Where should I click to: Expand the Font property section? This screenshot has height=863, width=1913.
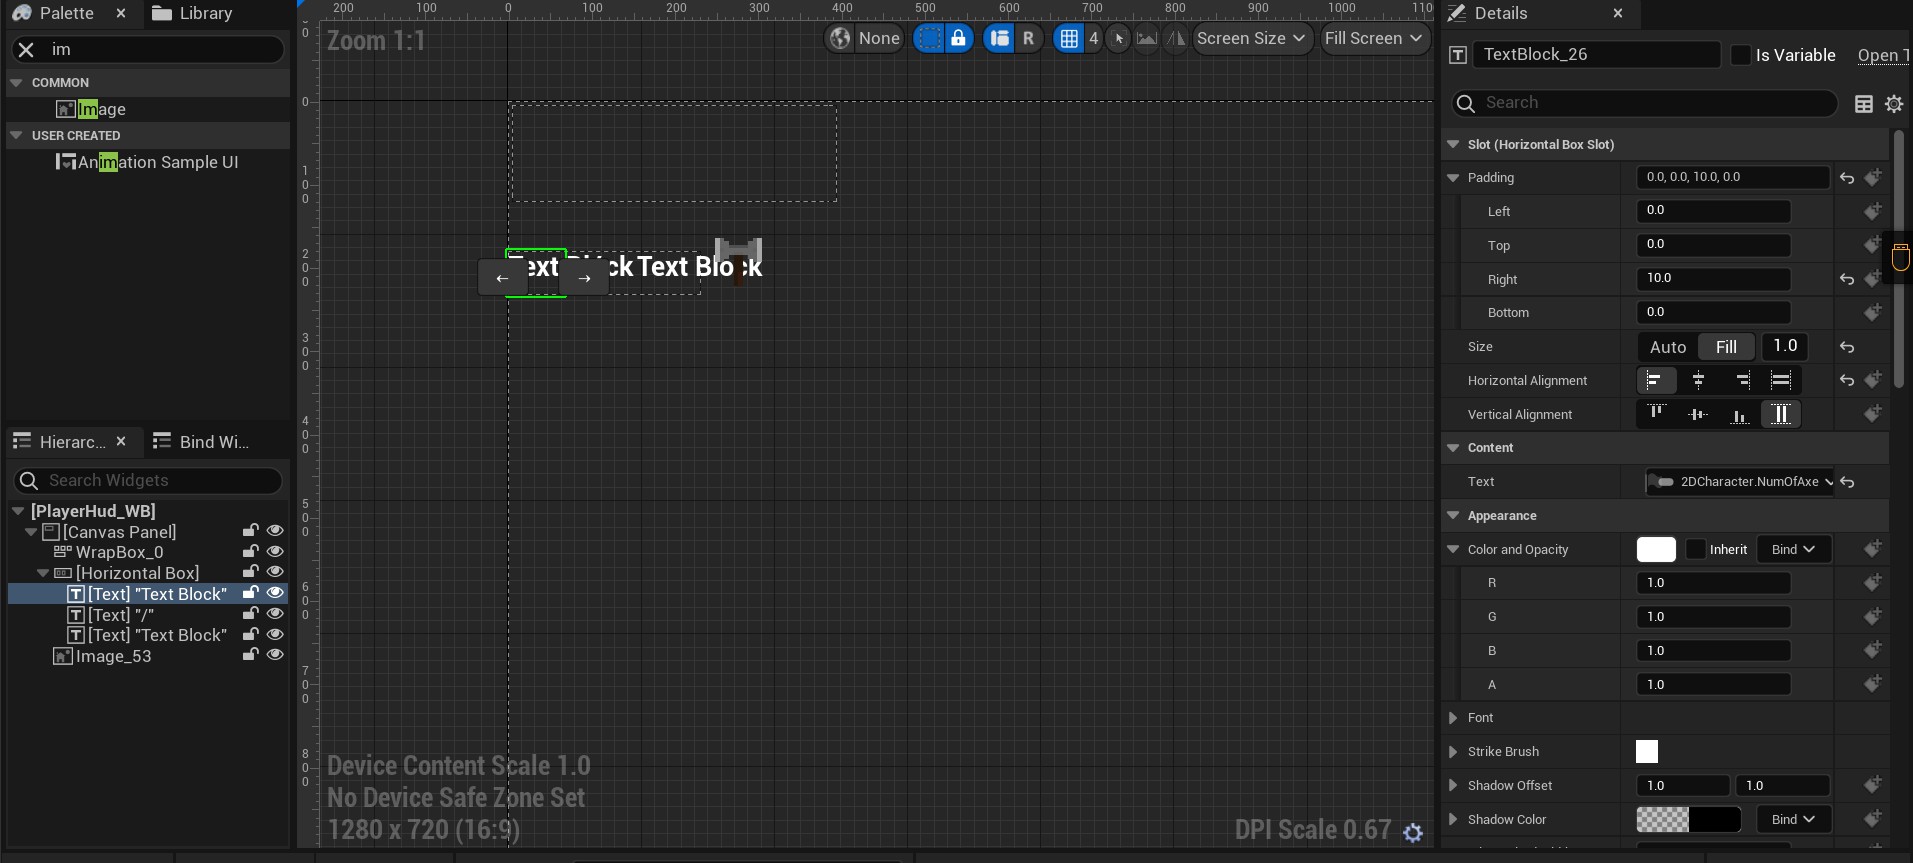[x=1453, y=718]
